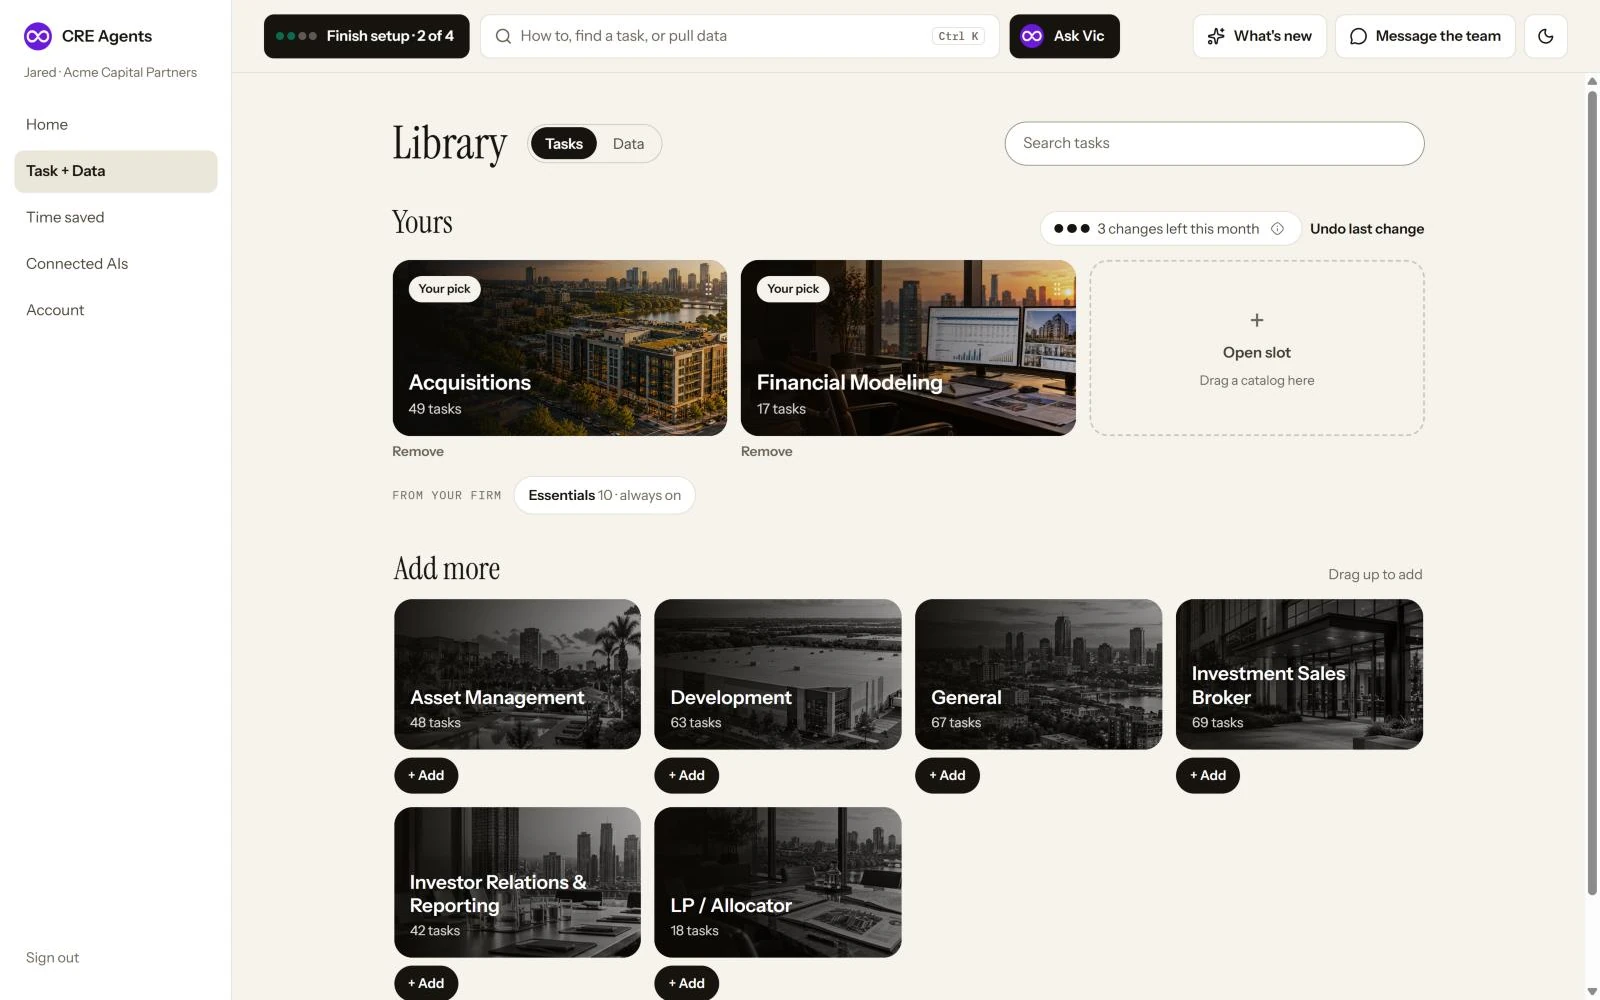Open the General card with 67 tasks
The width and height of the screenshot is (1600, 1000).
tap(1038, 674)
